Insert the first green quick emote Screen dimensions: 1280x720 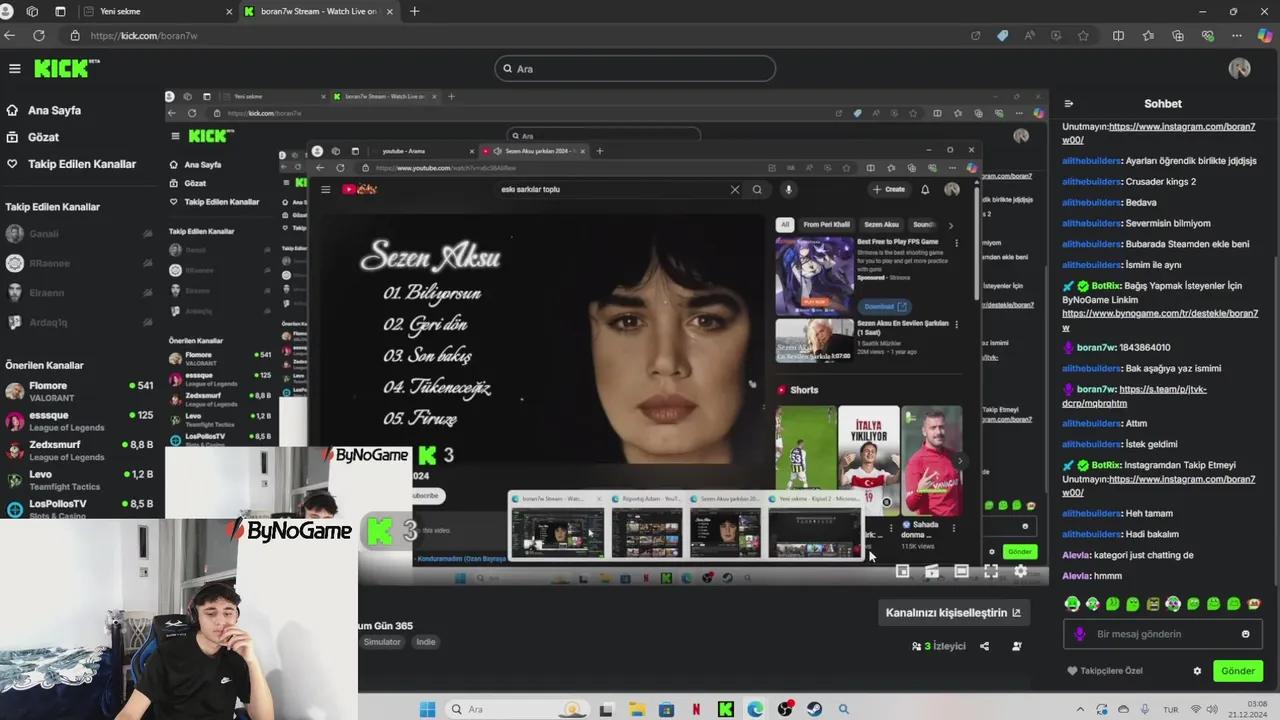tap(1072, 604)
